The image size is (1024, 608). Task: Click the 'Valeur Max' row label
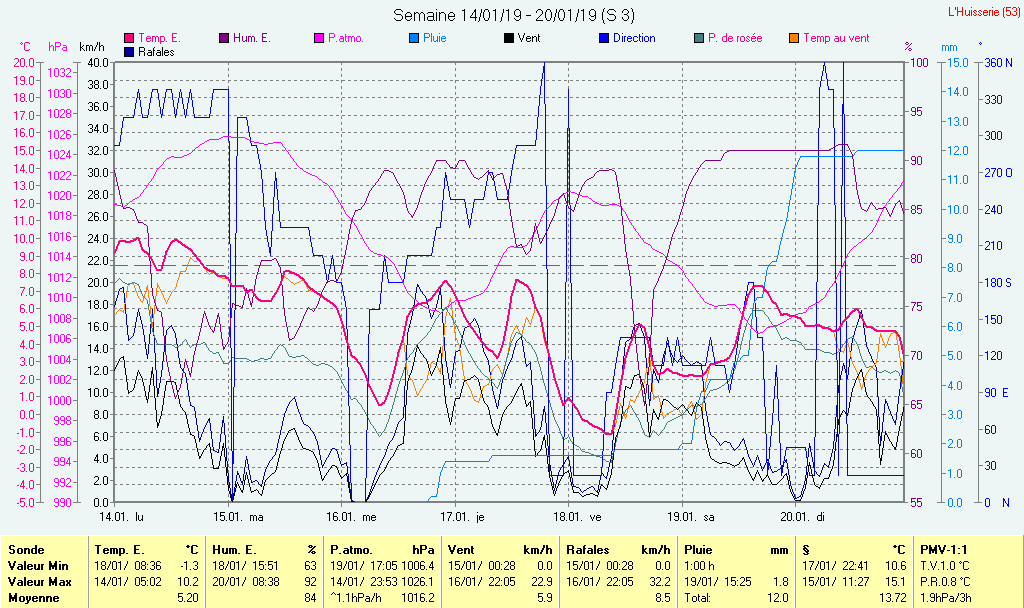point(39,582)
